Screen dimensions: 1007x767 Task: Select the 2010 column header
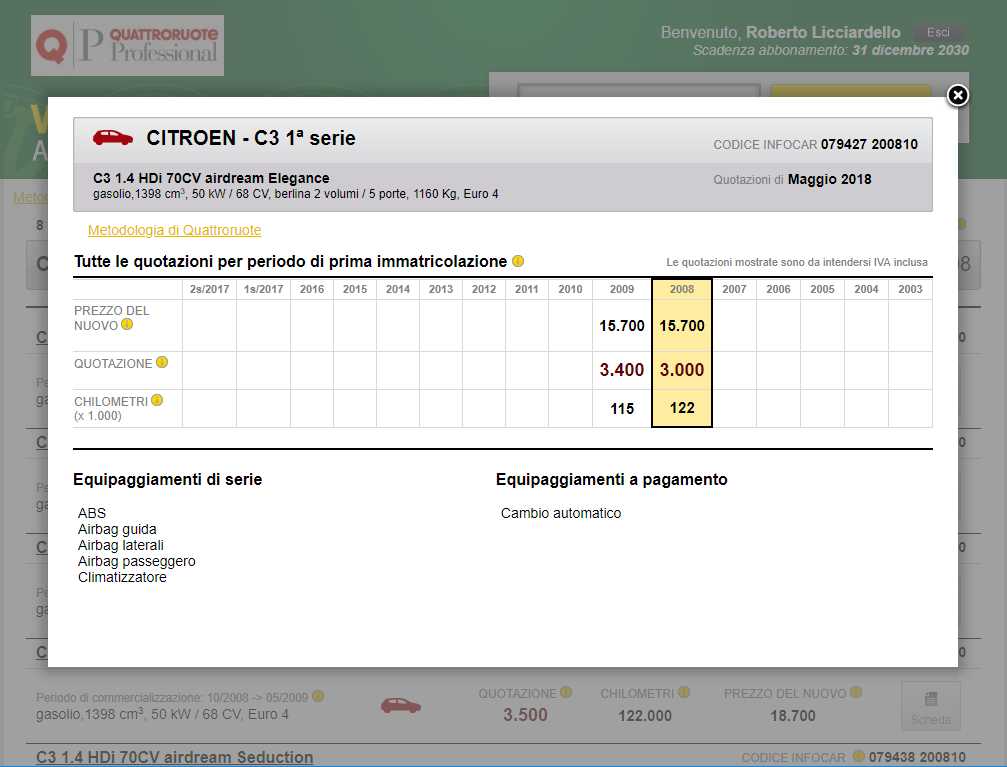(570, 289)
